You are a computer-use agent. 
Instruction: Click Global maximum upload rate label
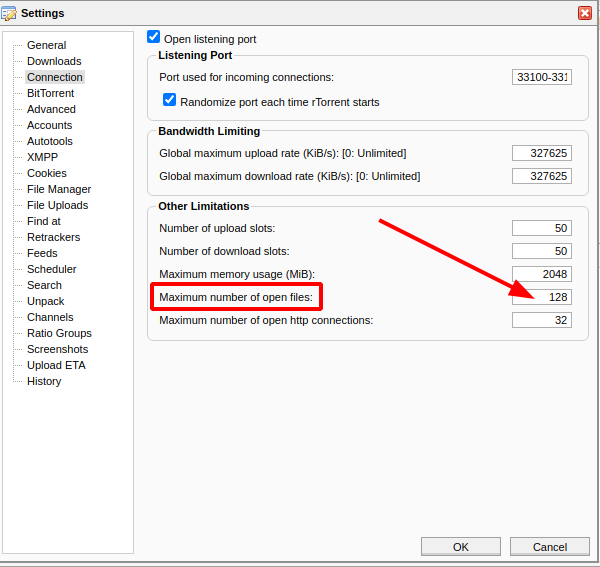click(x=283, y=153)
